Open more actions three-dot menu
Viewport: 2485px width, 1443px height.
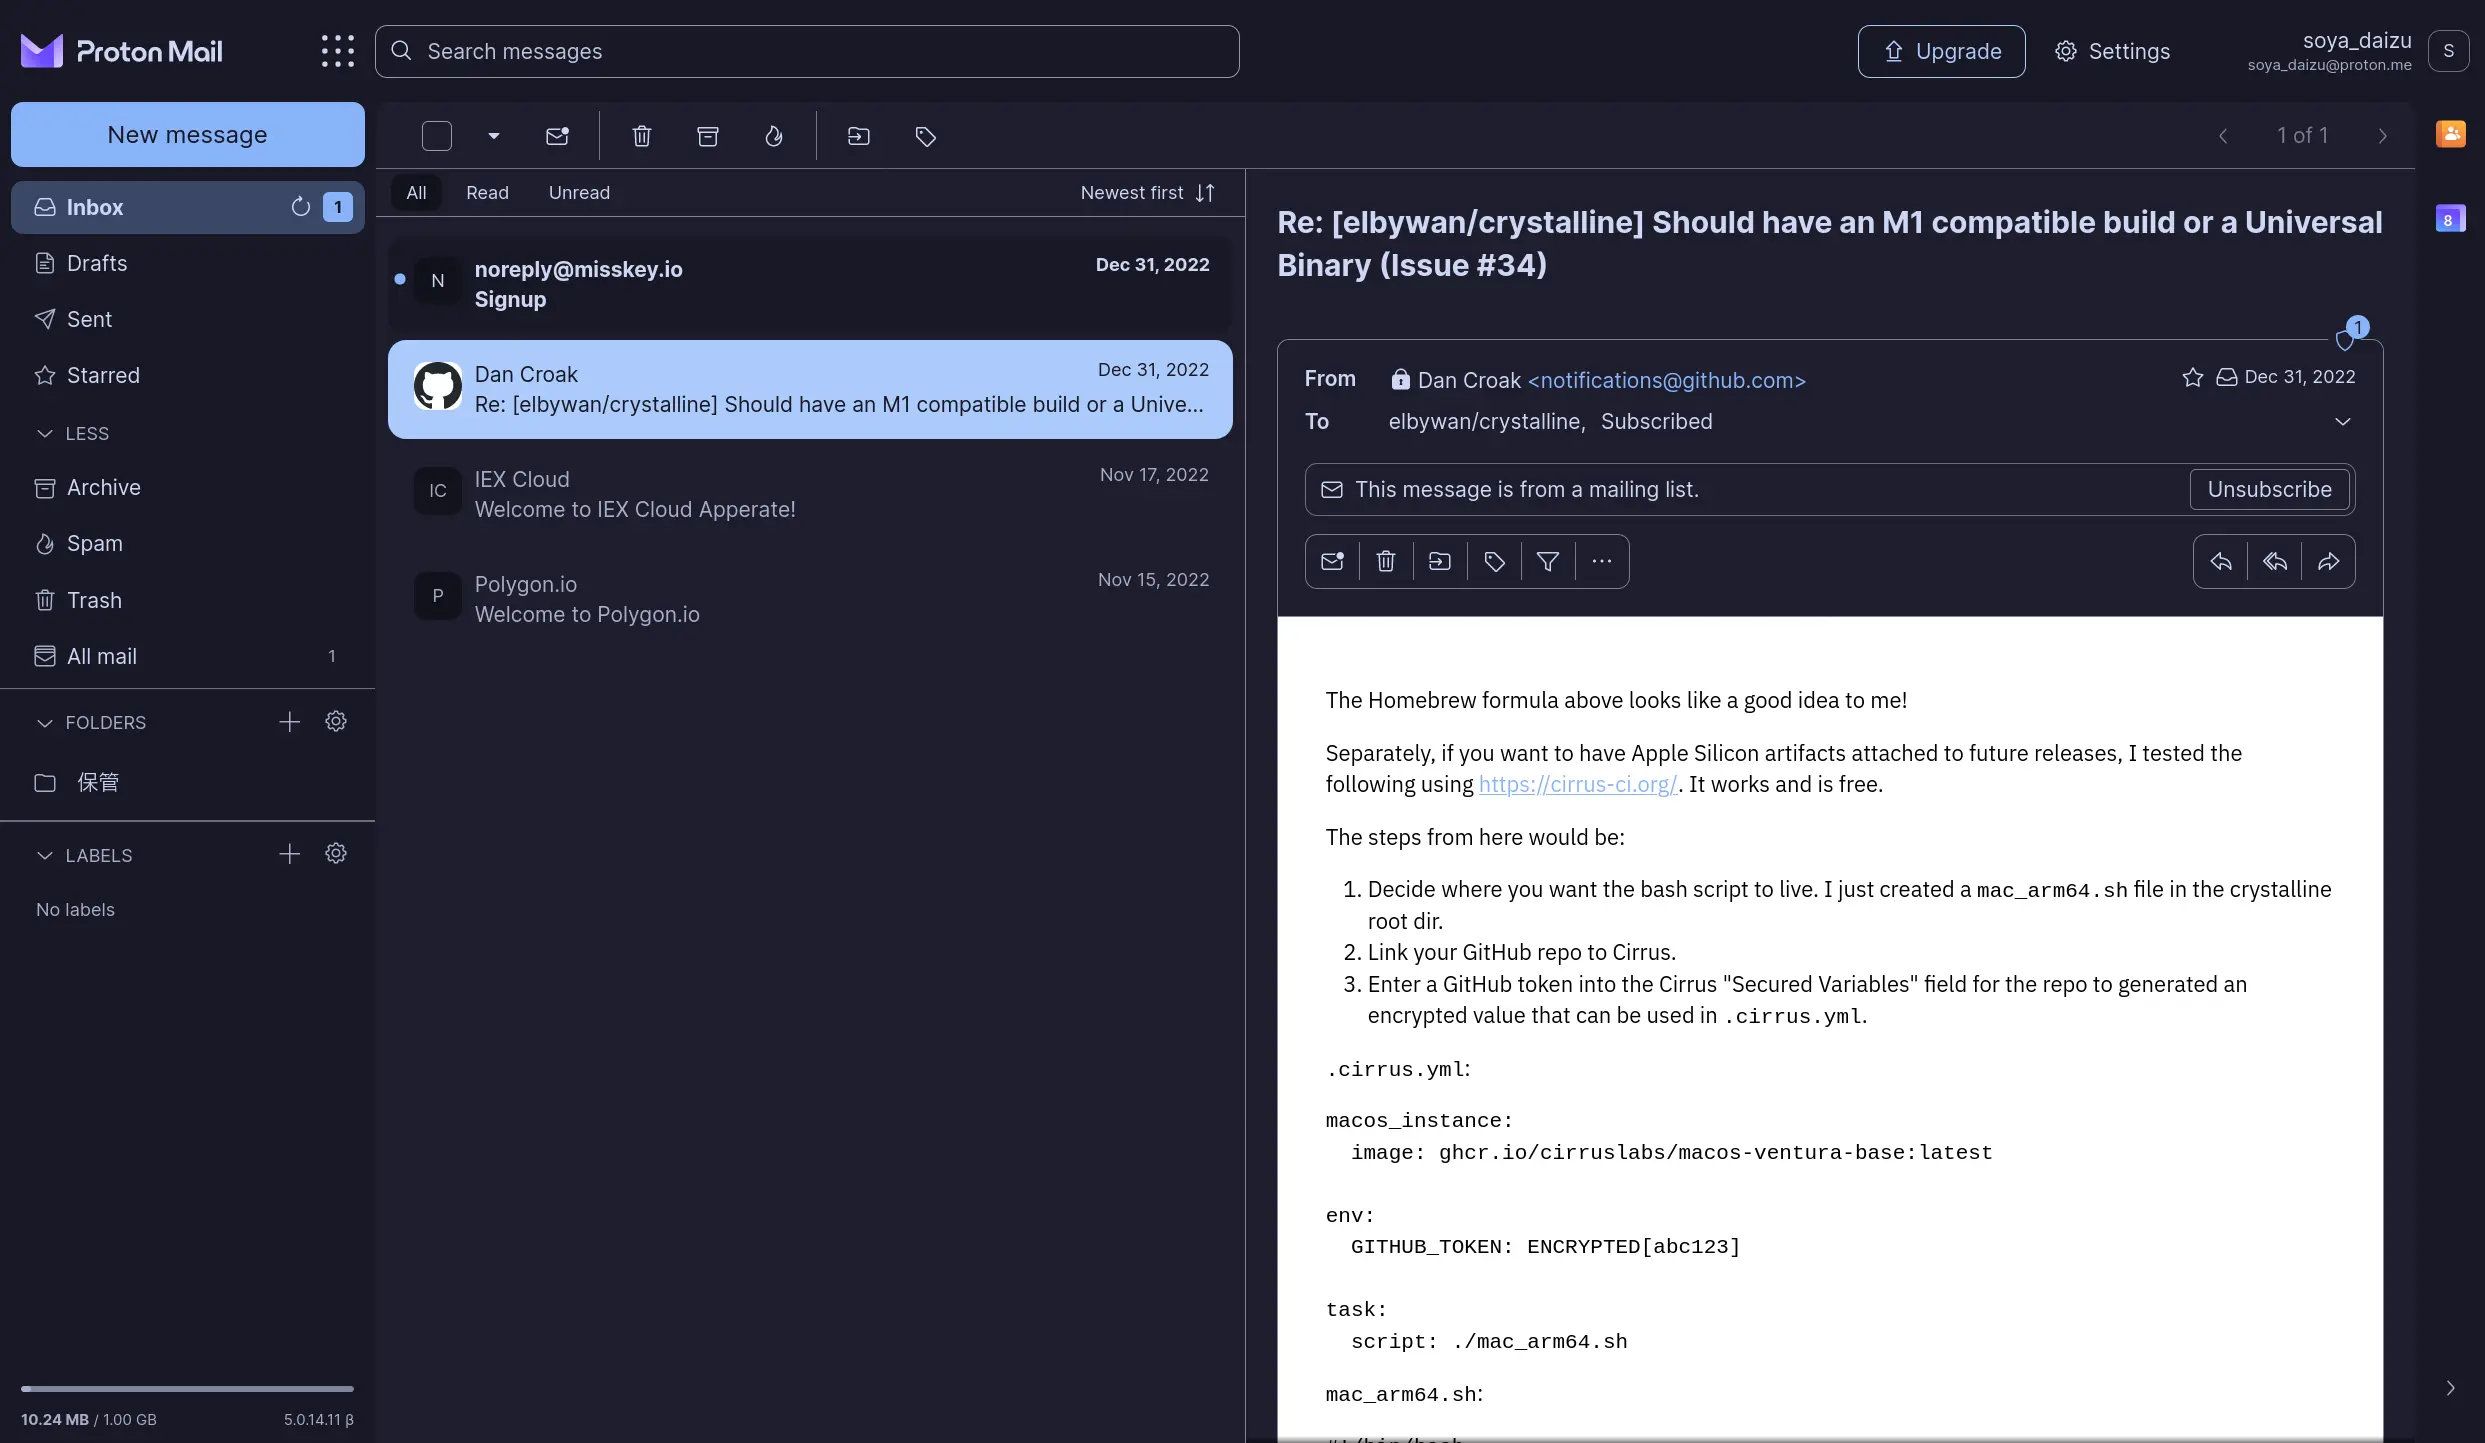[1602, 561]
